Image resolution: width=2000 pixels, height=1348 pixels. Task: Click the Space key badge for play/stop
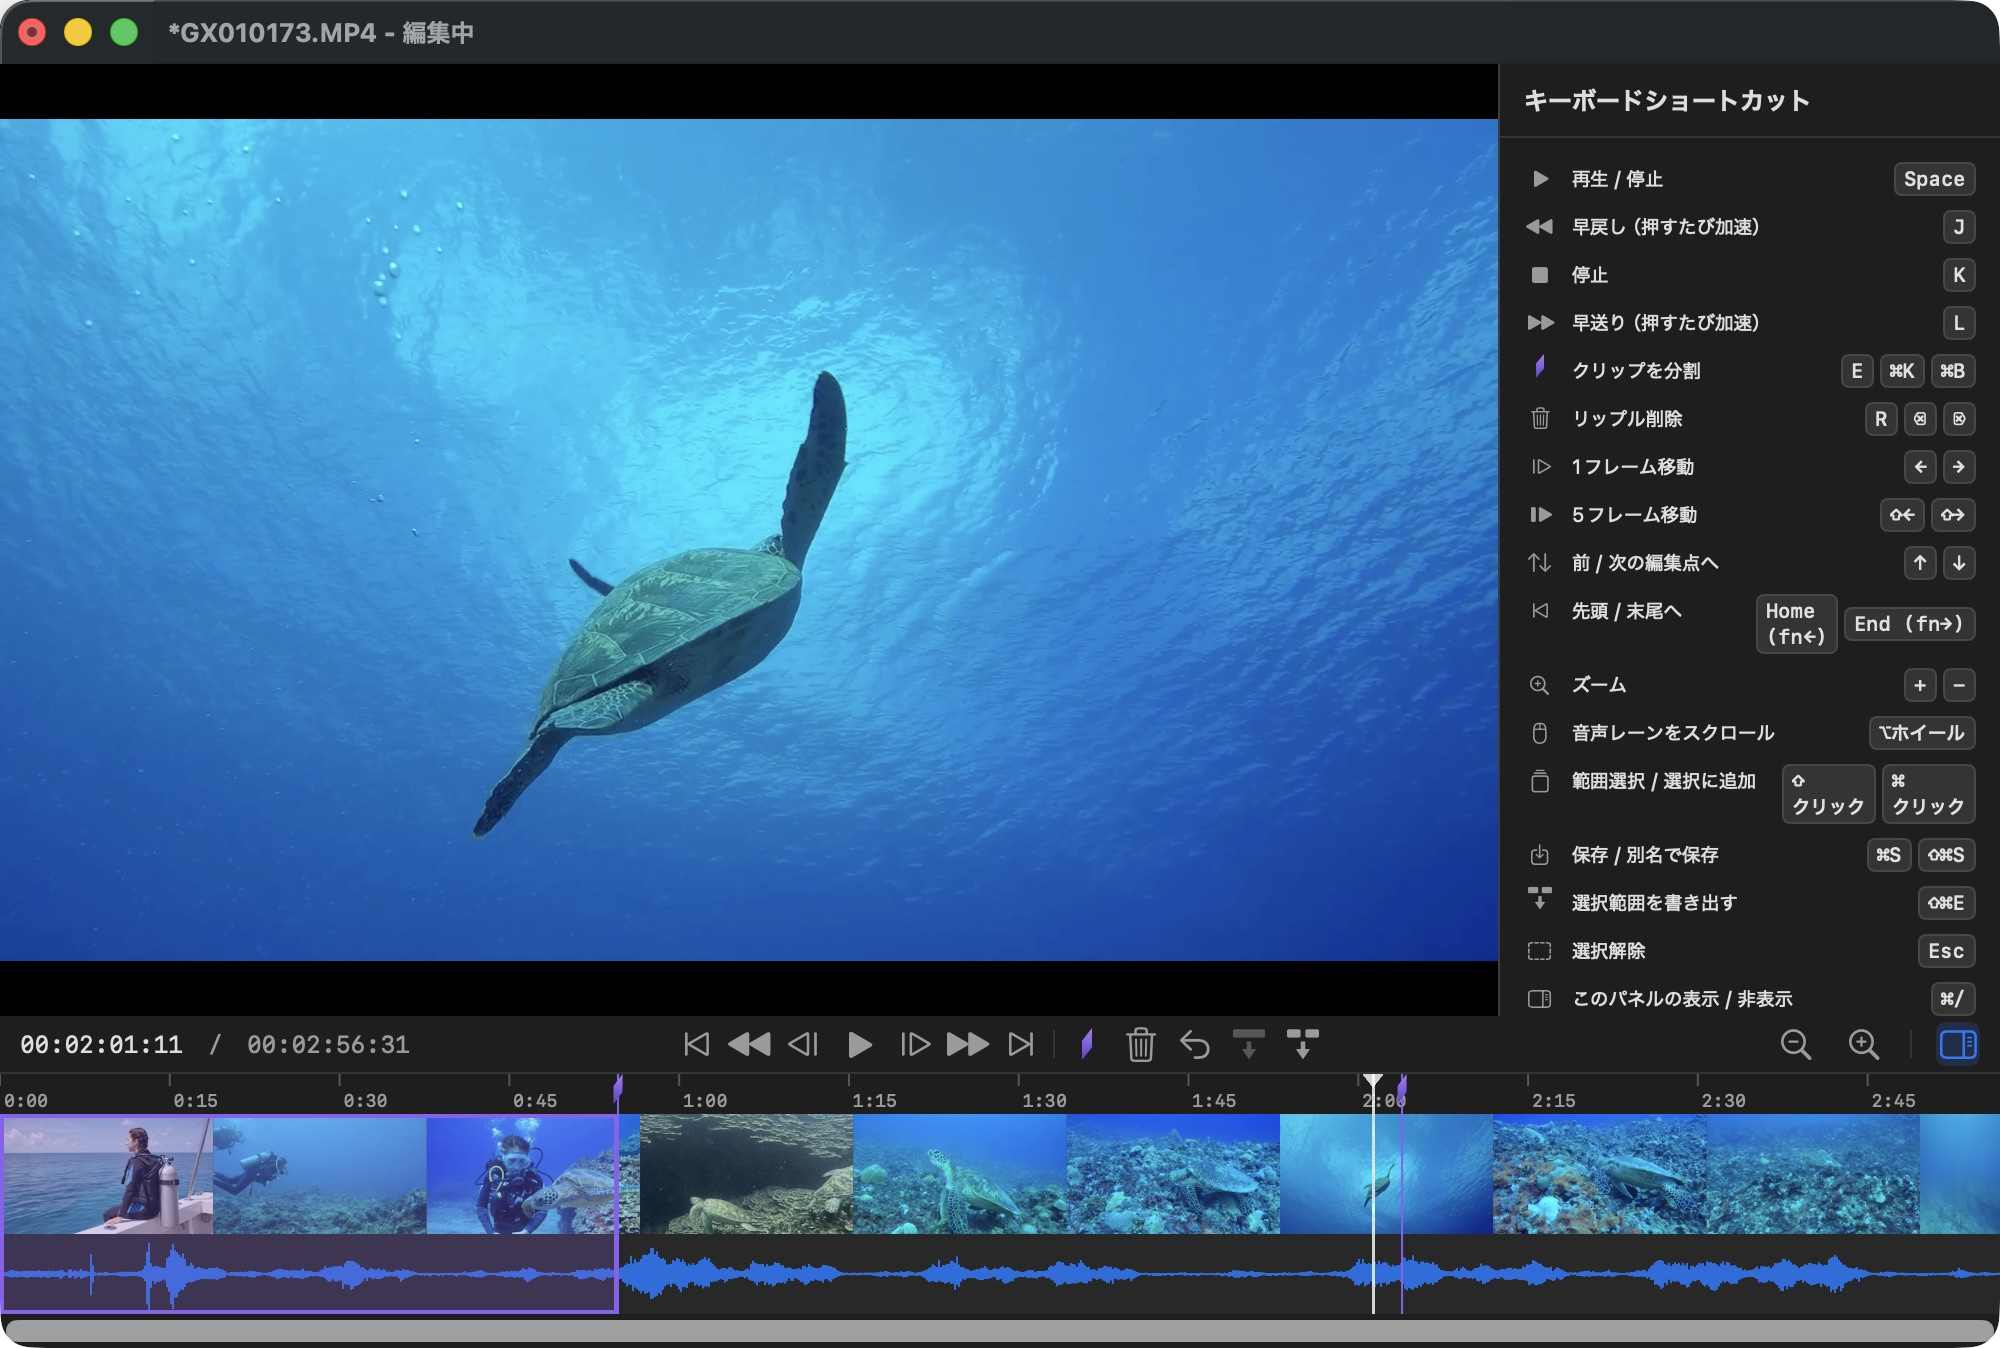click(x=1934, y=179)
